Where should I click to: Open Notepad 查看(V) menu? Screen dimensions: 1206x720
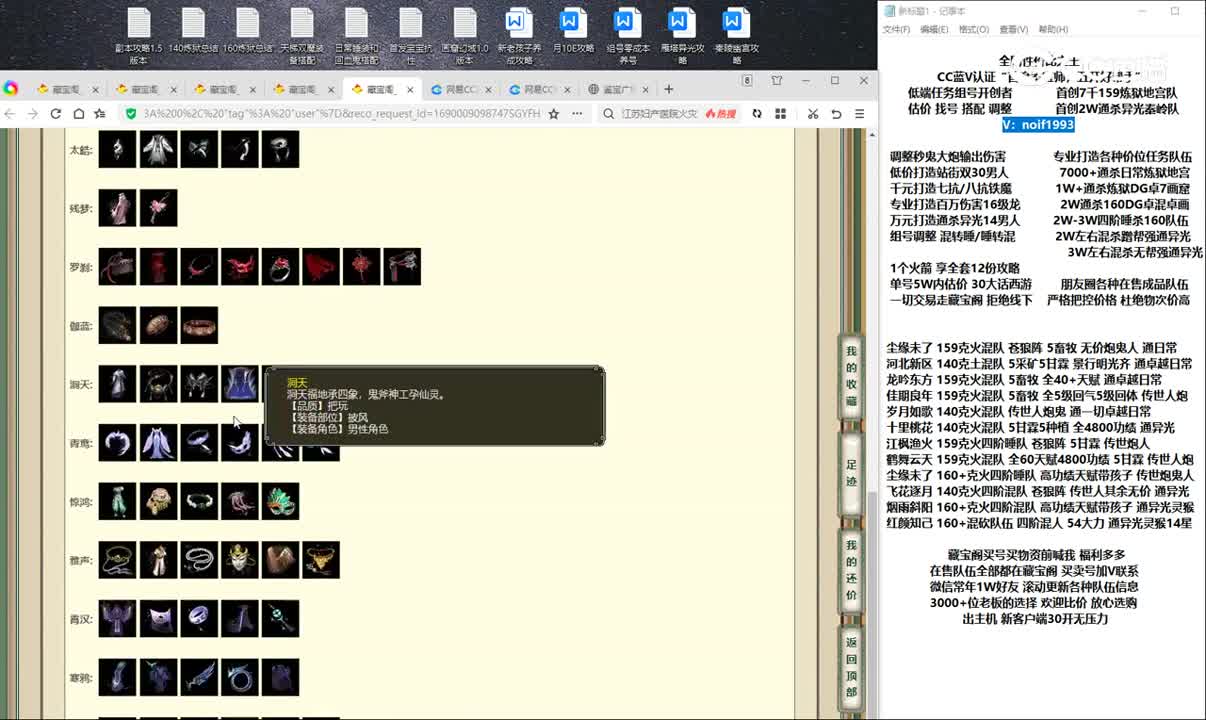(x=1013, y=30)
